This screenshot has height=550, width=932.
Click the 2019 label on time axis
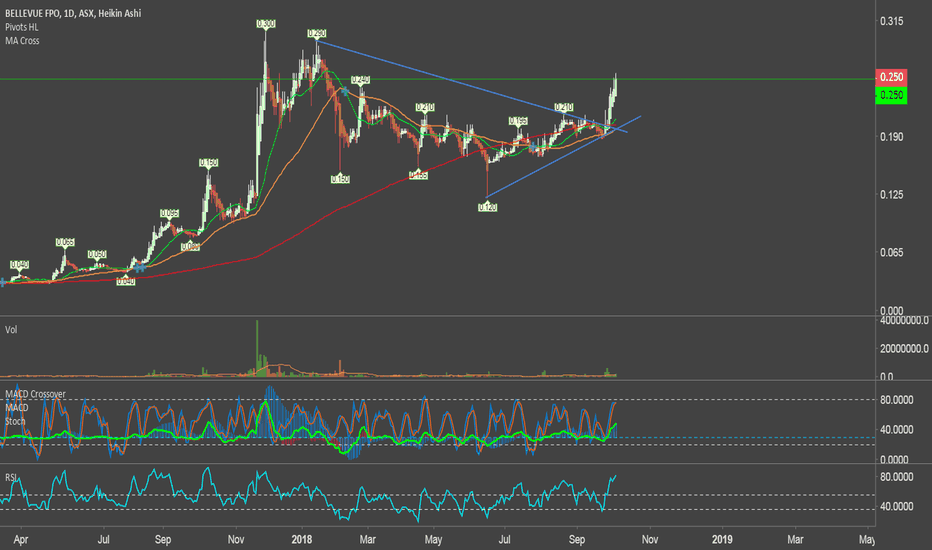722,539
